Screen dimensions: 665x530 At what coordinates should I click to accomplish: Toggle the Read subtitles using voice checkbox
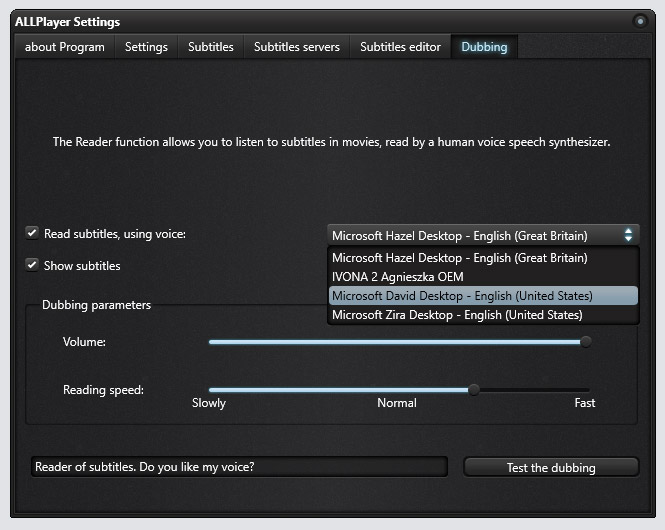32,233
